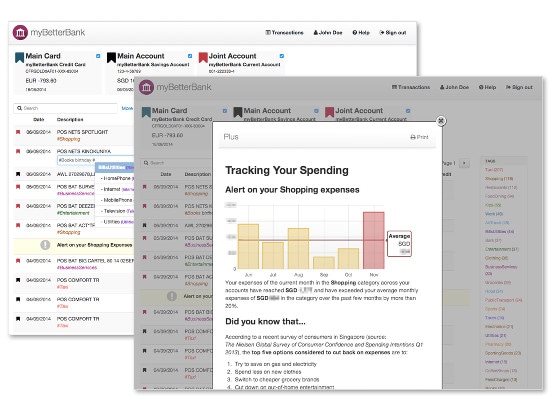Image resolution: width=550 pixels, height=413 pixels.
Task: Select MobilePhone suggestion in tag dropdown
Action: point(115,200)
